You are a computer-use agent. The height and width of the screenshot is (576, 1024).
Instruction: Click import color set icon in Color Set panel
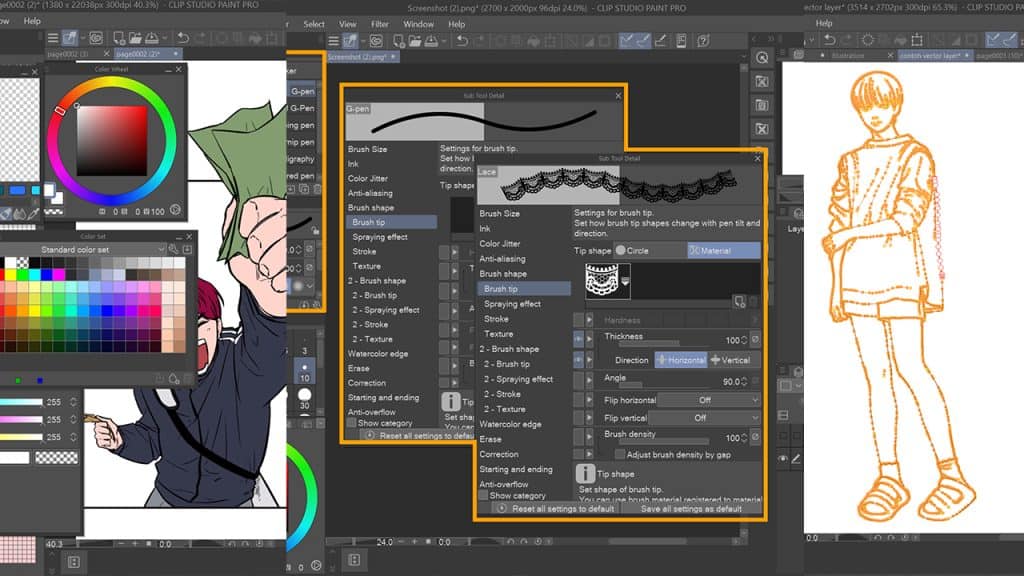point(187,249)
